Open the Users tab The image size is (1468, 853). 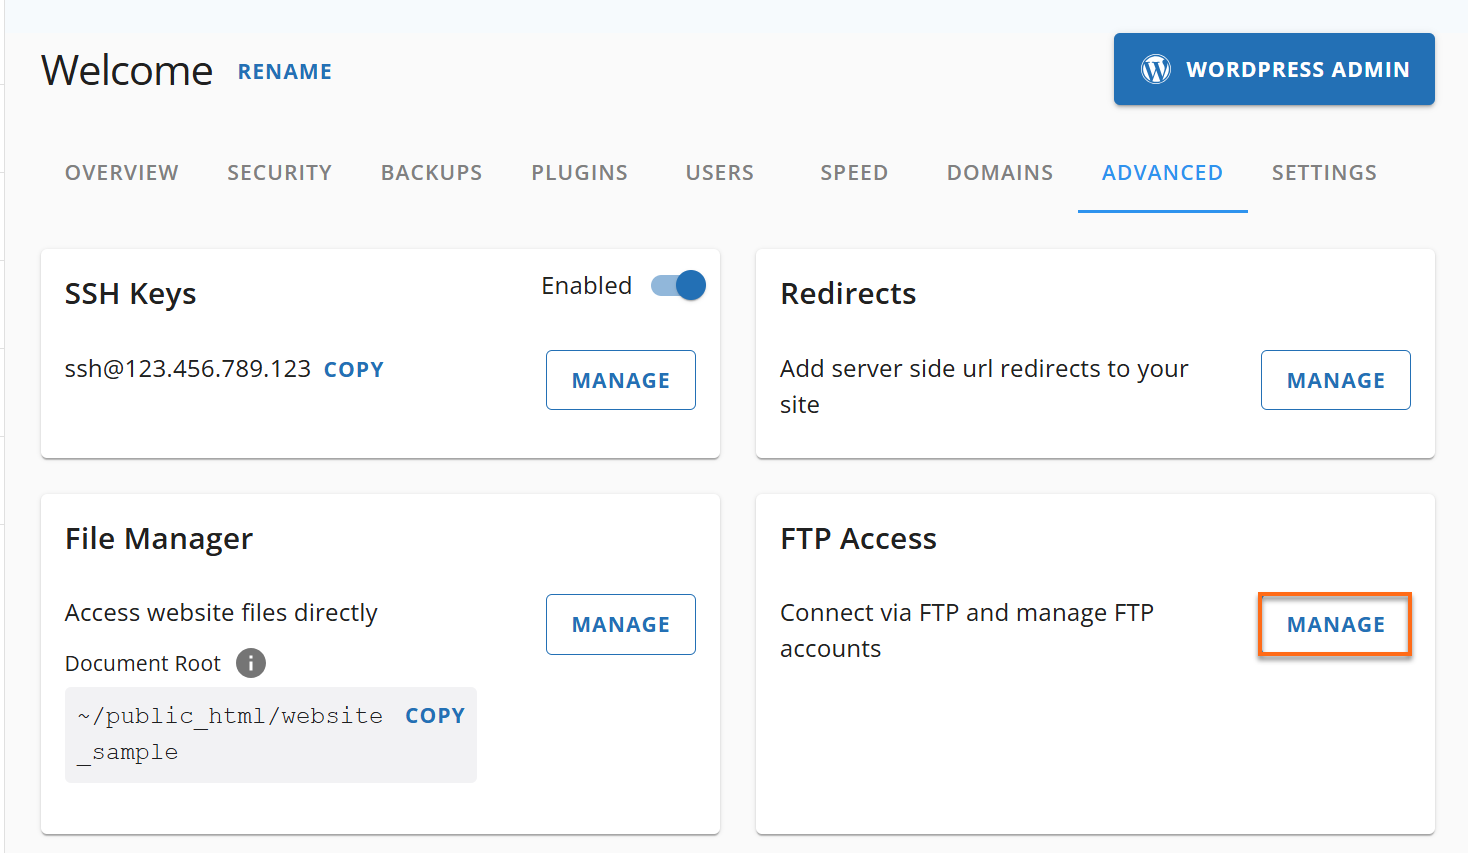[x=720, y=173]
